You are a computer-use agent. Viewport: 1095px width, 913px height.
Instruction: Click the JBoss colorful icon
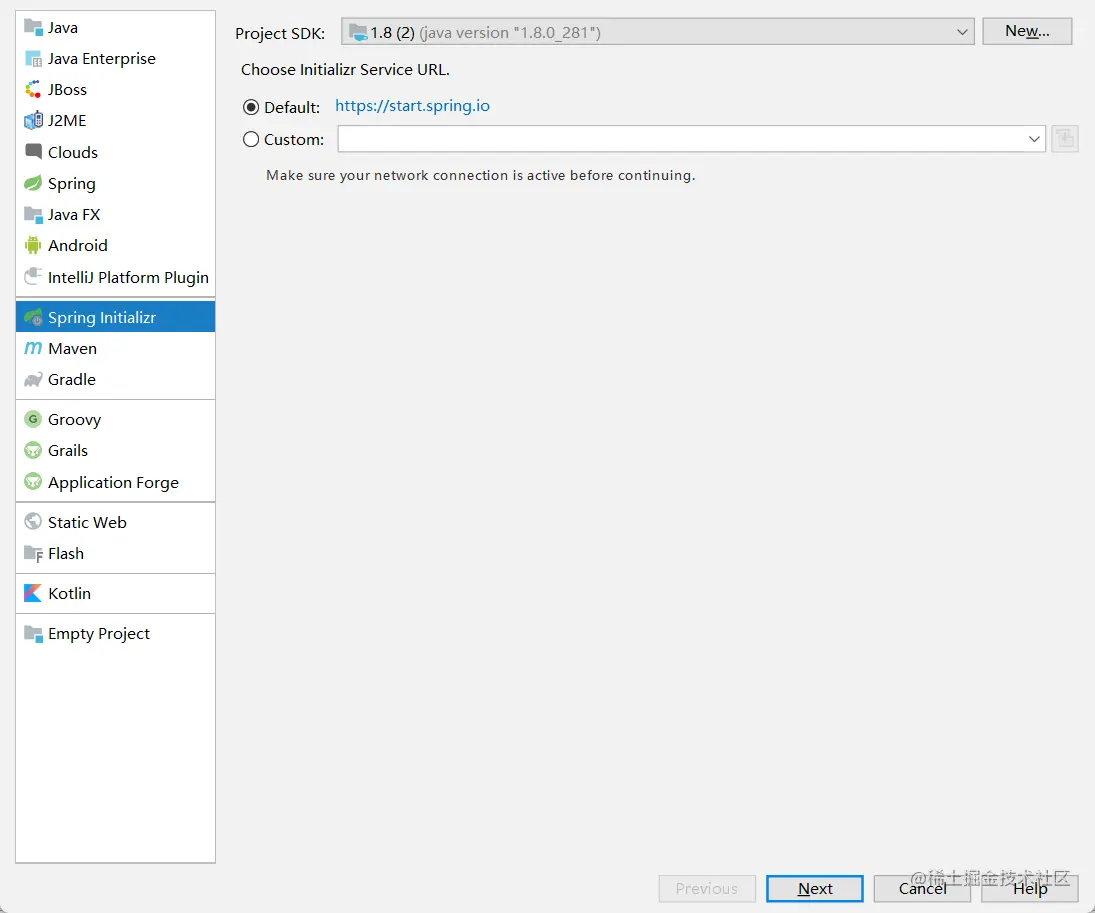click(33, 89)
